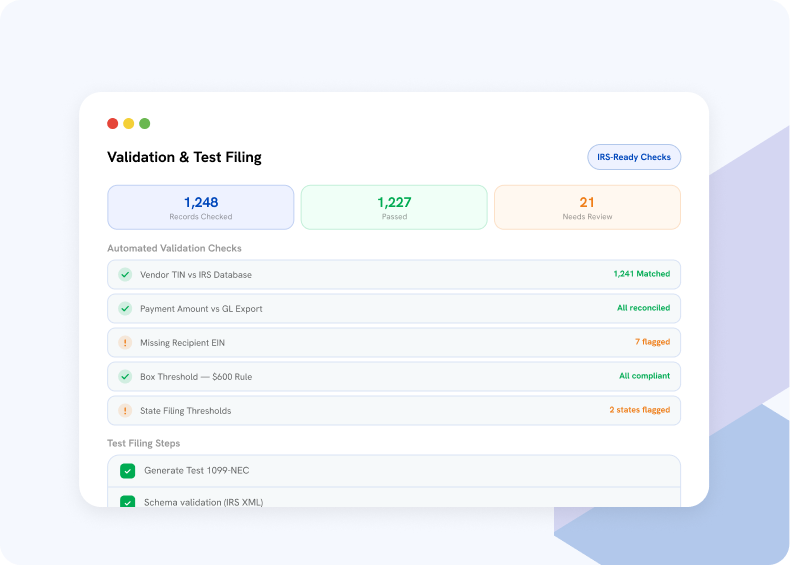
Task: Click the All compliant status label
Action: click(x=644, y=376)
